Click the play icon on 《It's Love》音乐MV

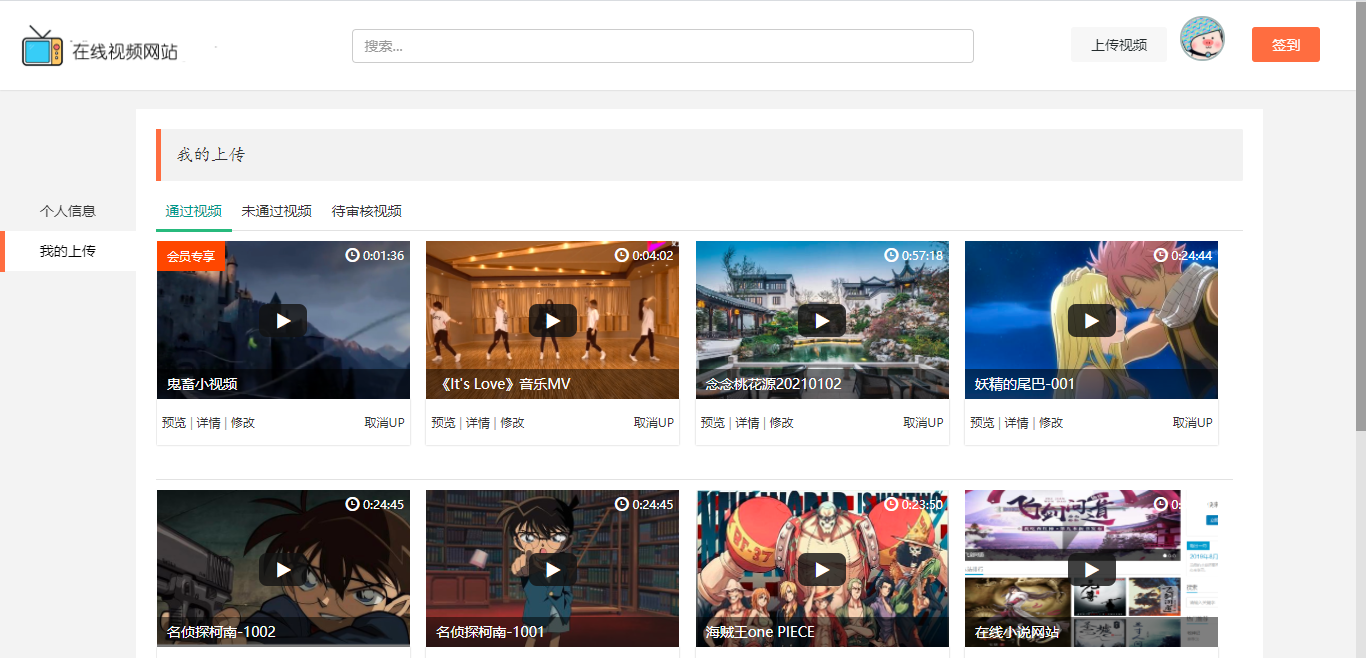pyautogui.click(x=552, y=320)
